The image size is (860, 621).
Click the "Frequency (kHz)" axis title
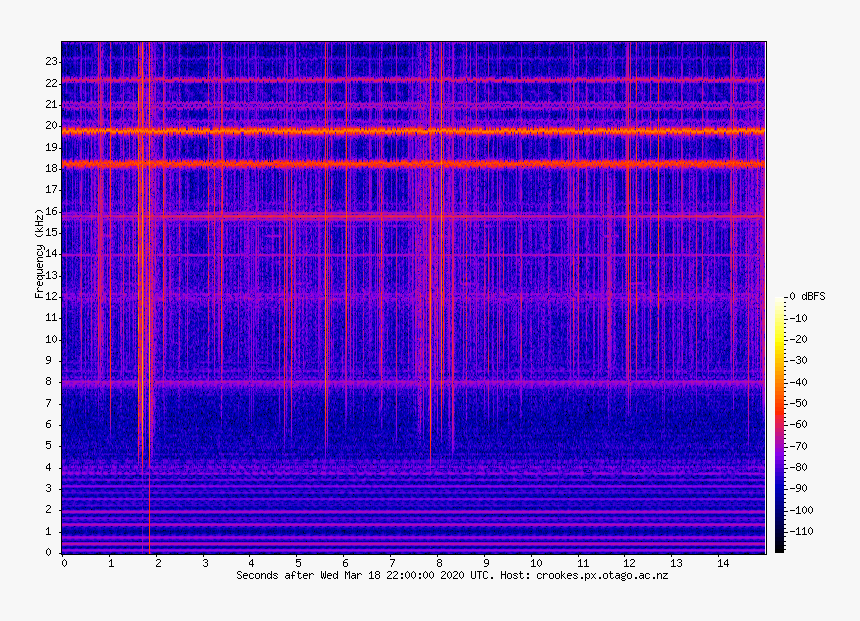39,253
